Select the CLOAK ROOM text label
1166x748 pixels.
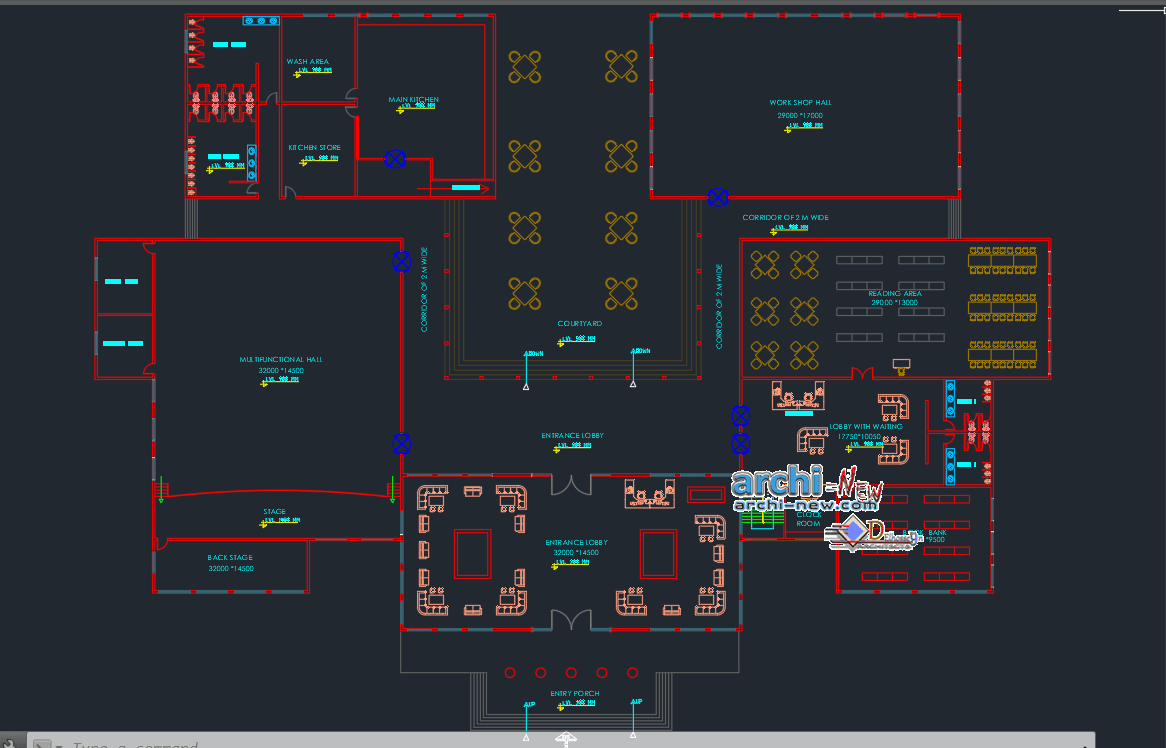coord(806,520)
